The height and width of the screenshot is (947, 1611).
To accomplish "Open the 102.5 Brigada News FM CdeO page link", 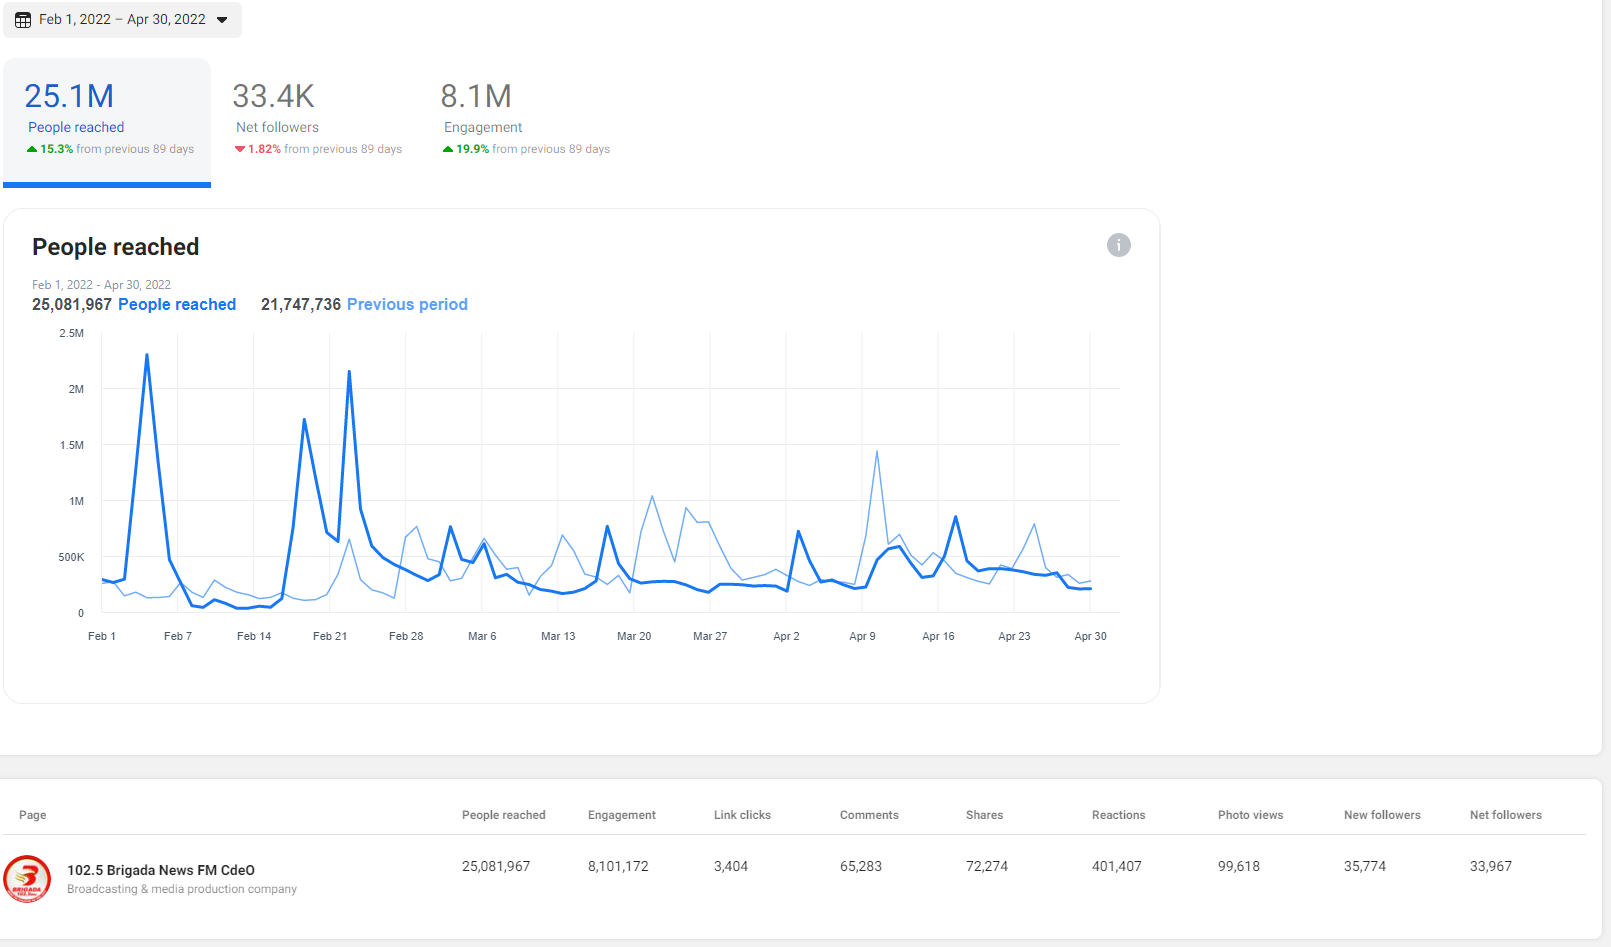I will pyautogui.click(x=161, y=870).
